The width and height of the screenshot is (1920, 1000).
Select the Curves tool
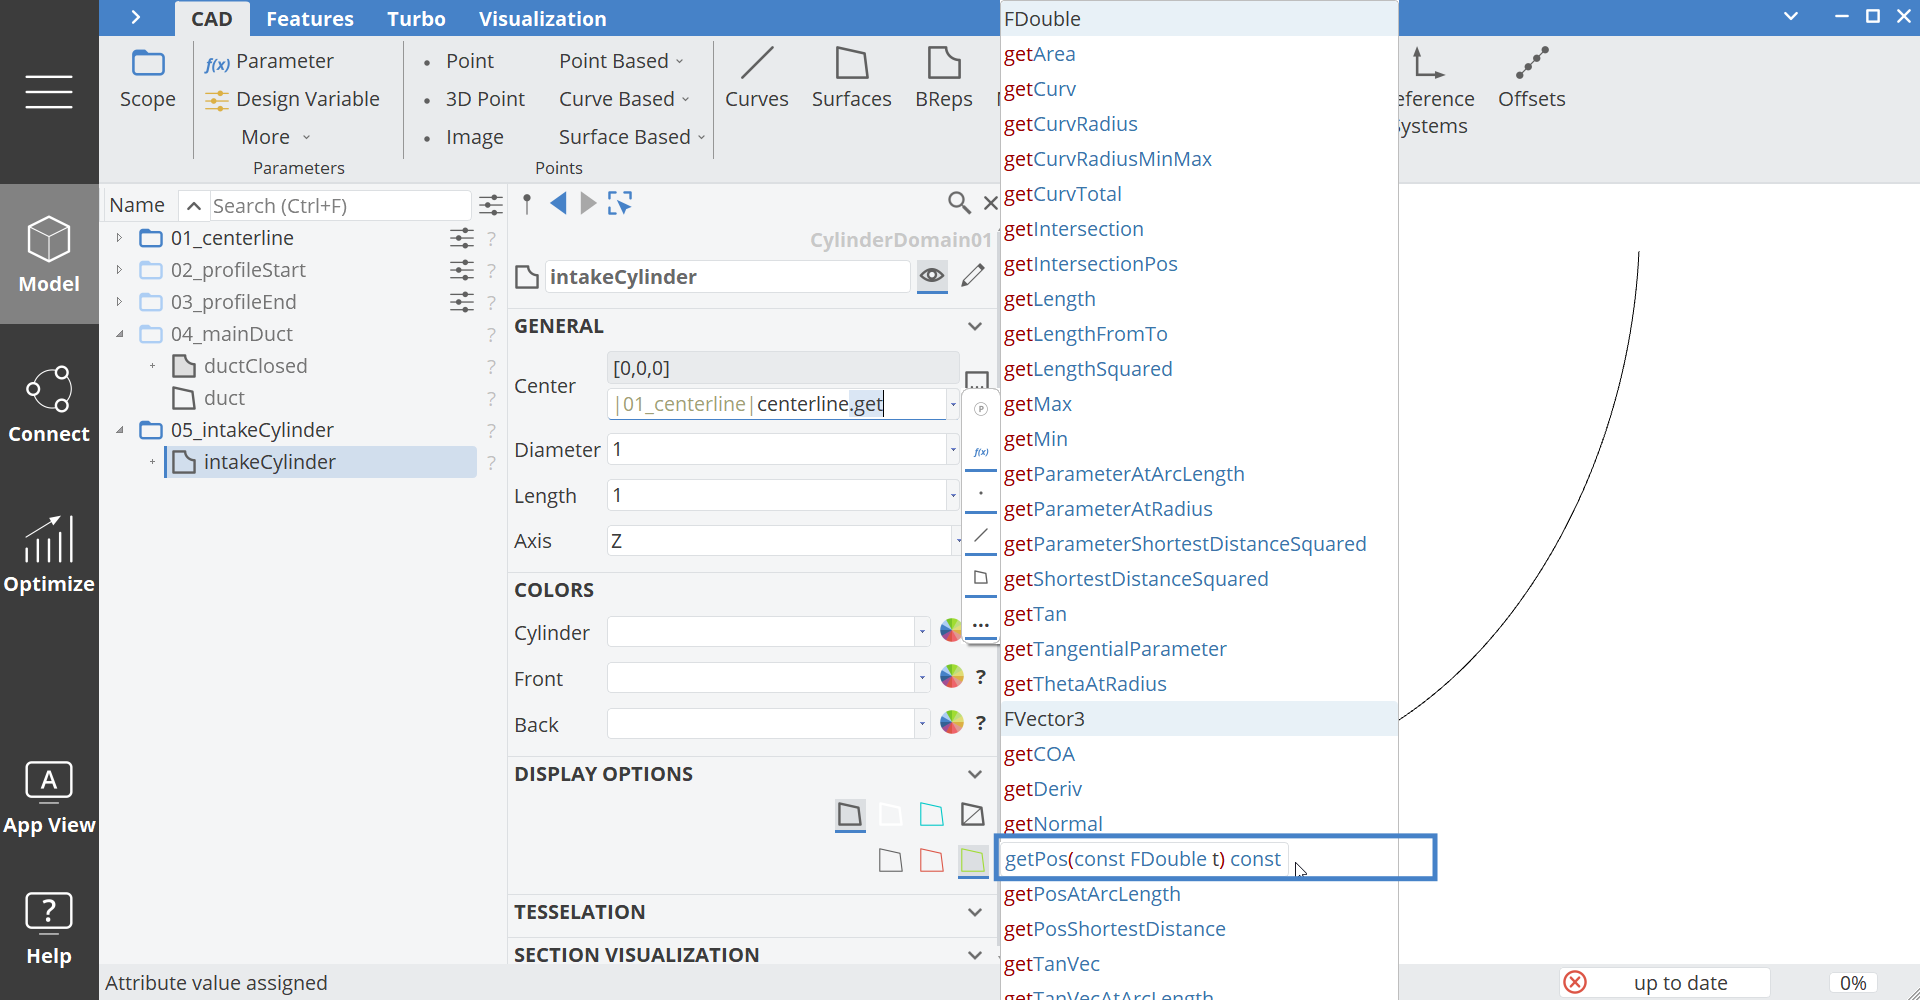click(x=757, y=78)
